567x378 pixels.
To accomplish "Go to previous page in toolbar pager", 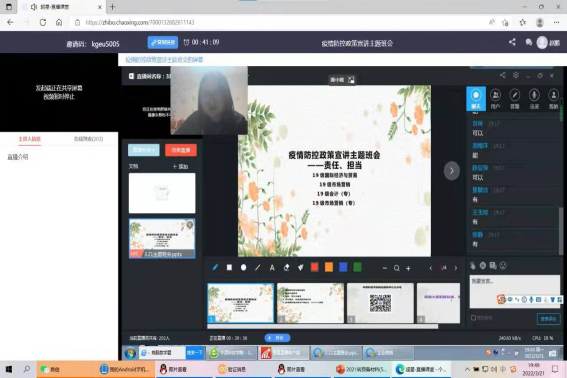I will pyautogui.click(x=431, y=268).
